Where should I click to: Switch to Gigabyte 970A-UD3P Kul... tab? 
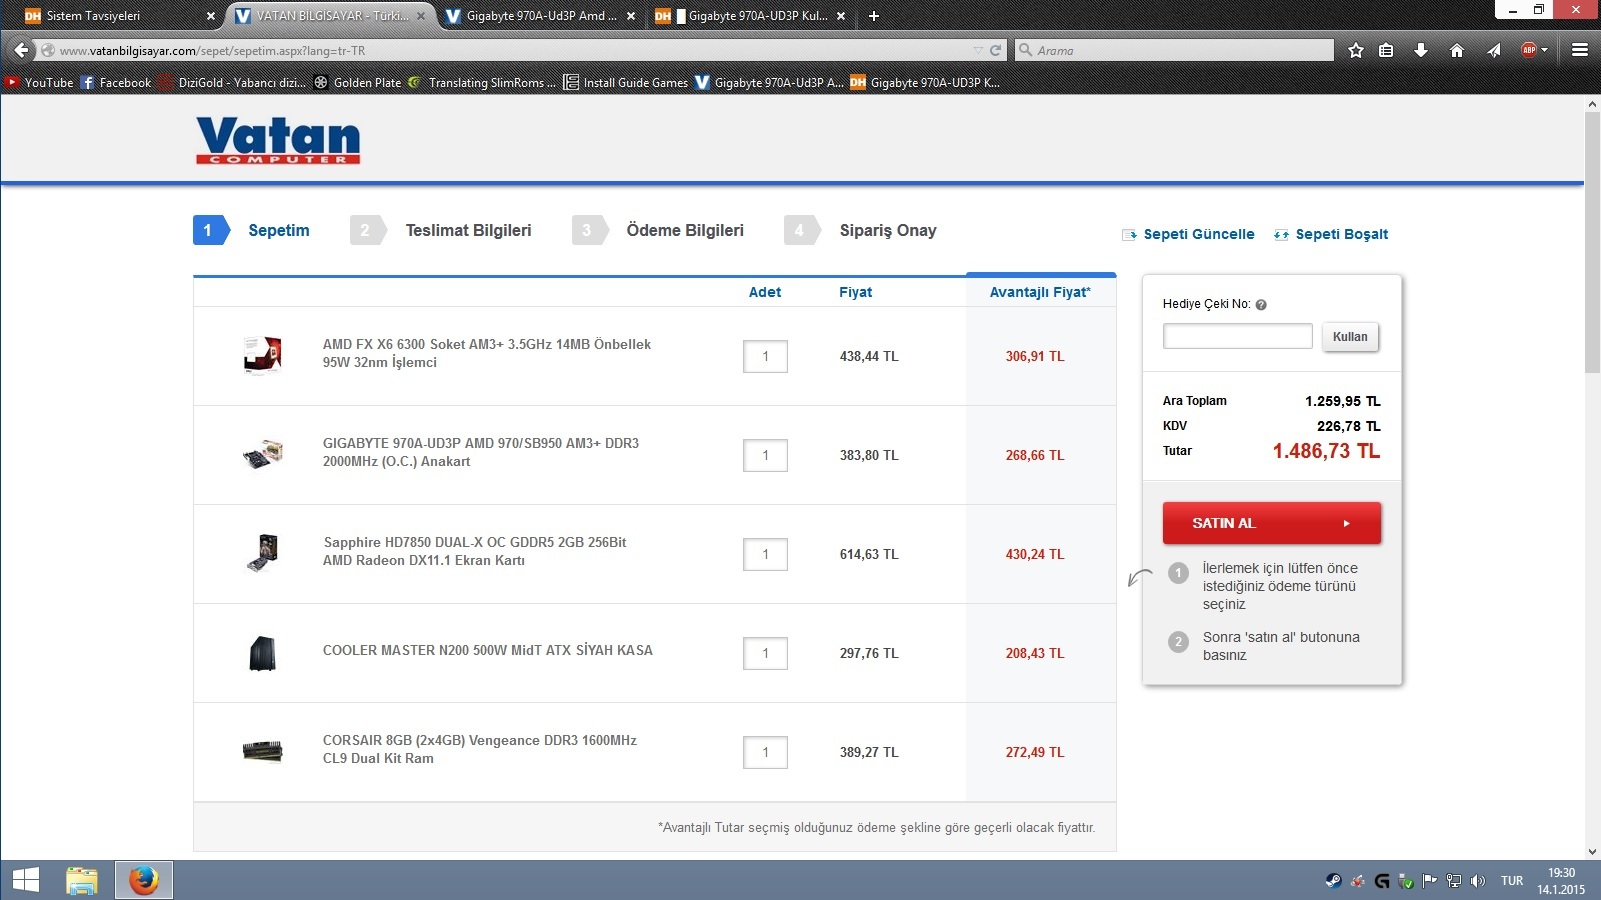tap(750, 16)
